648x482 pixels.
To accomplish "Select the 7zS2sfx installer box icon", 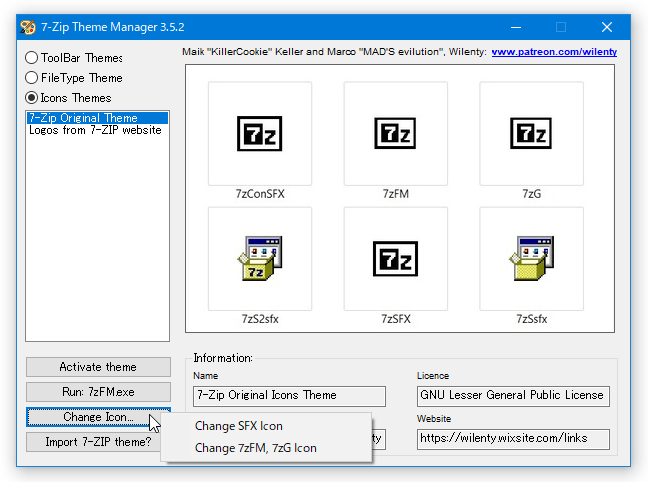I will pos(260,259).
